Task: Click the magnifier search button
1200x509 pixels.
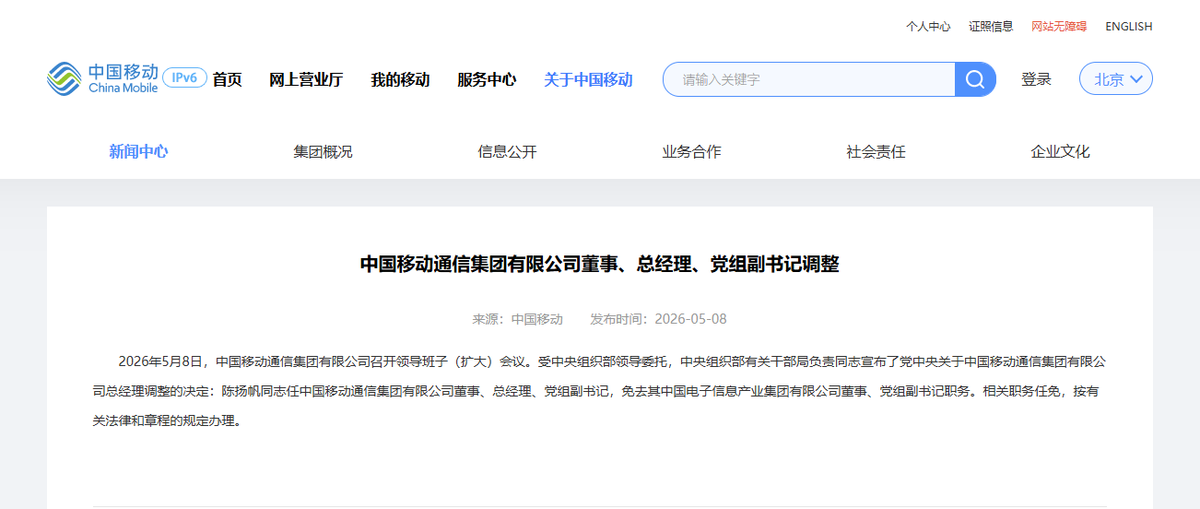Action: pos(975,79)
